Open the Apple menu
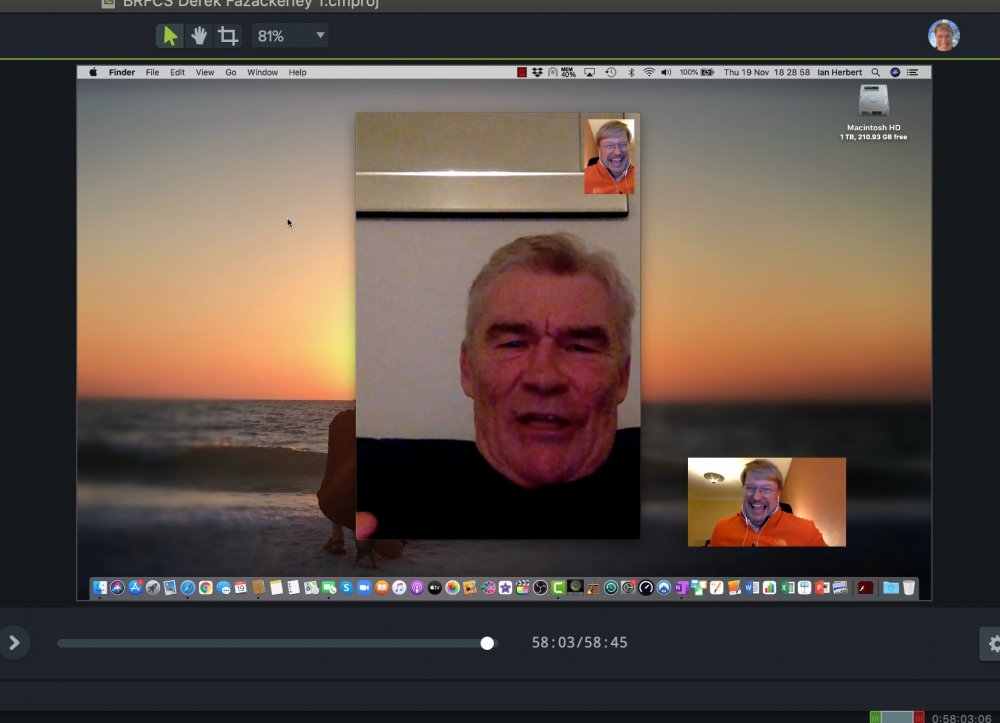This screenshot has height=723, width=1000. click(x=94, y=73)
